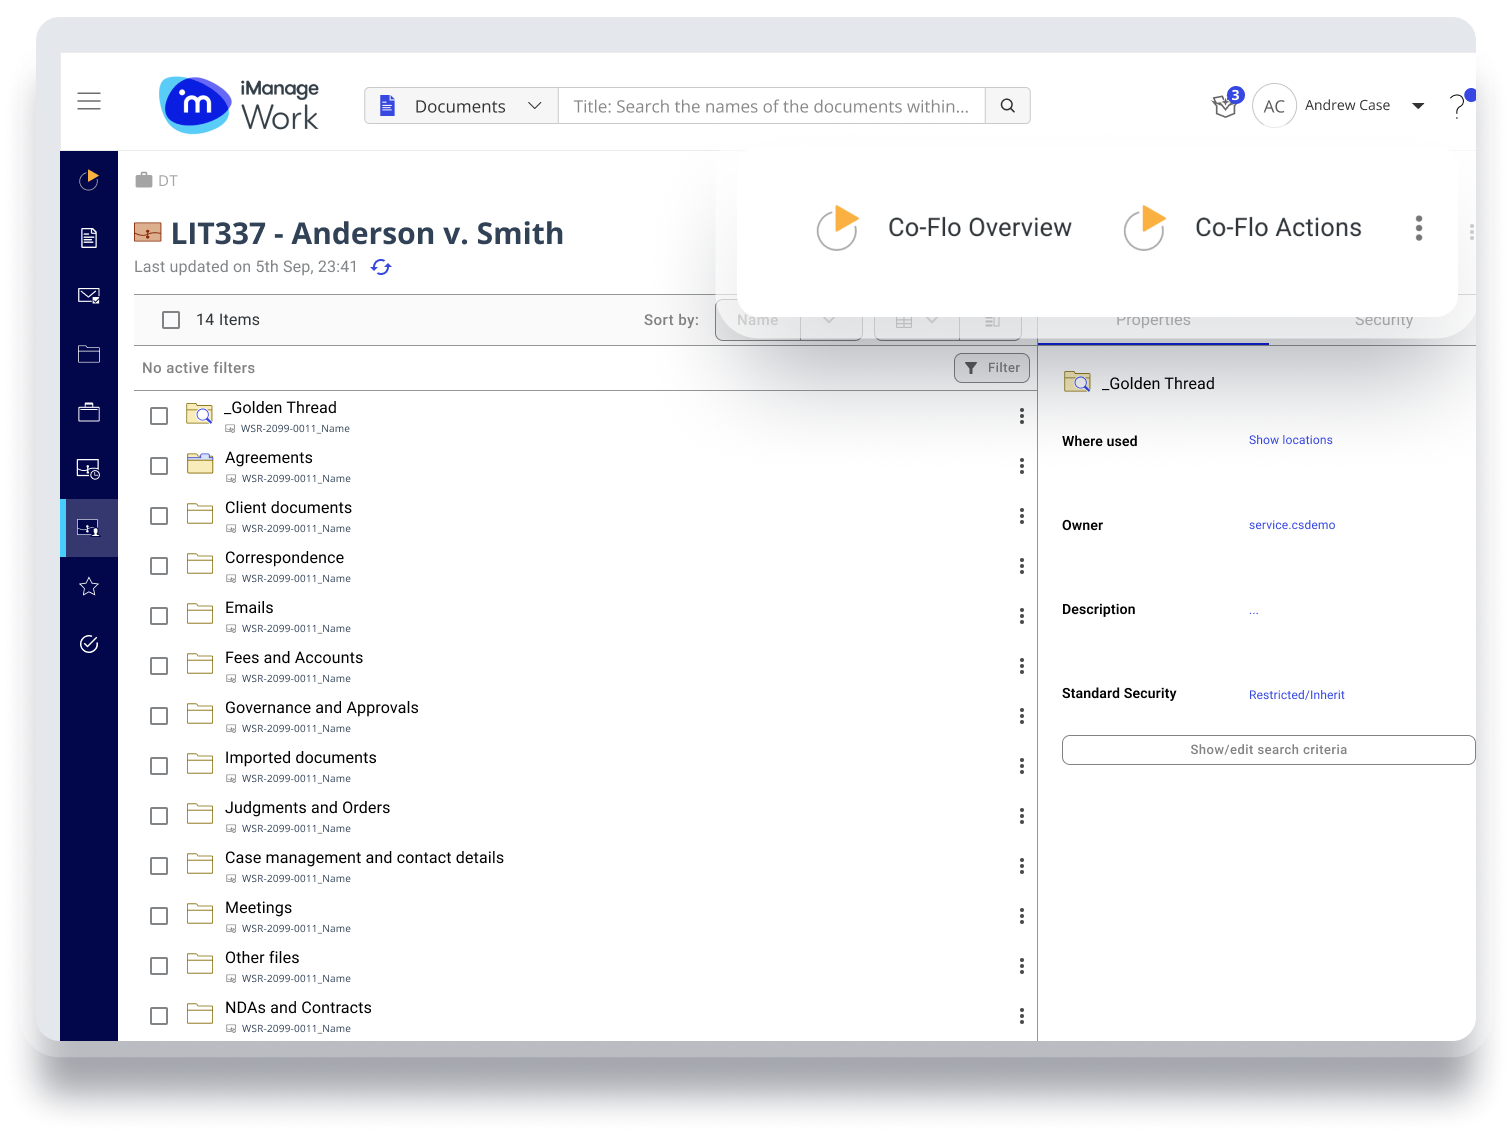Open the hamburger navigation menu
1512x1135 pixels.
tap(89, 102)
